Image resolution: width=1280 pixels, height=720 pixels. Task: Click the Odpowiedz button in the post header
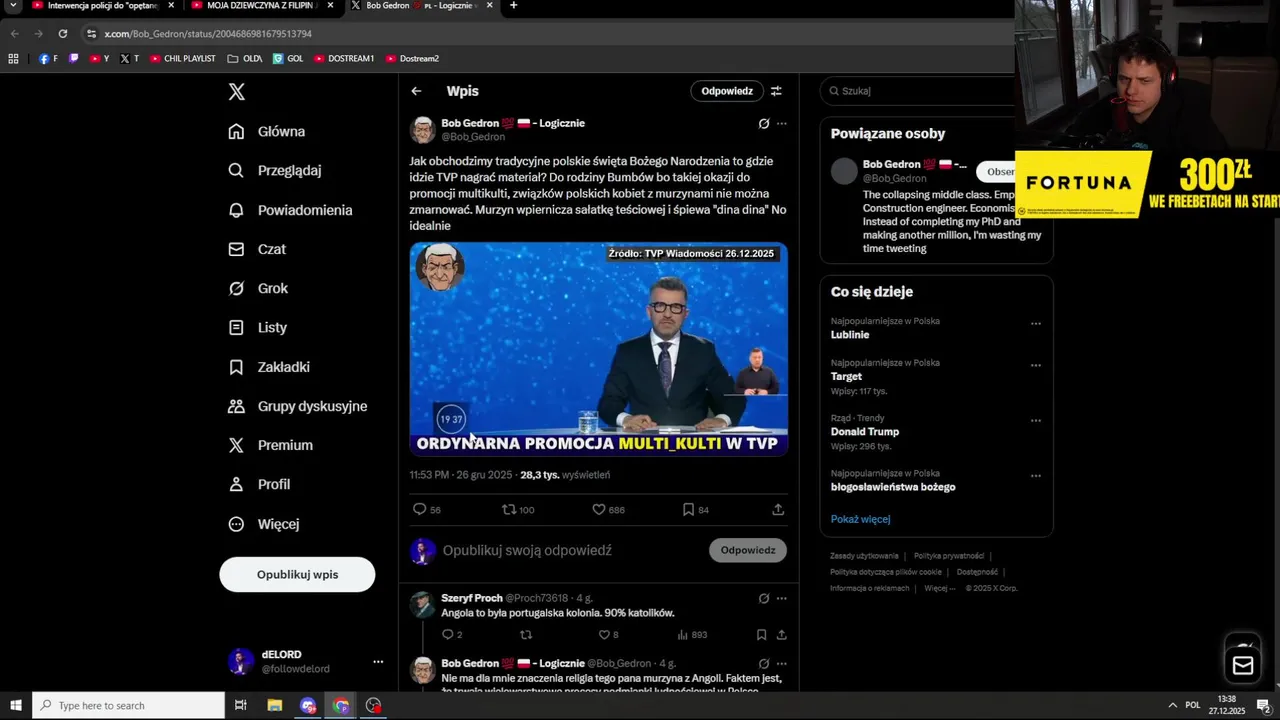click(x=727, y=91)
